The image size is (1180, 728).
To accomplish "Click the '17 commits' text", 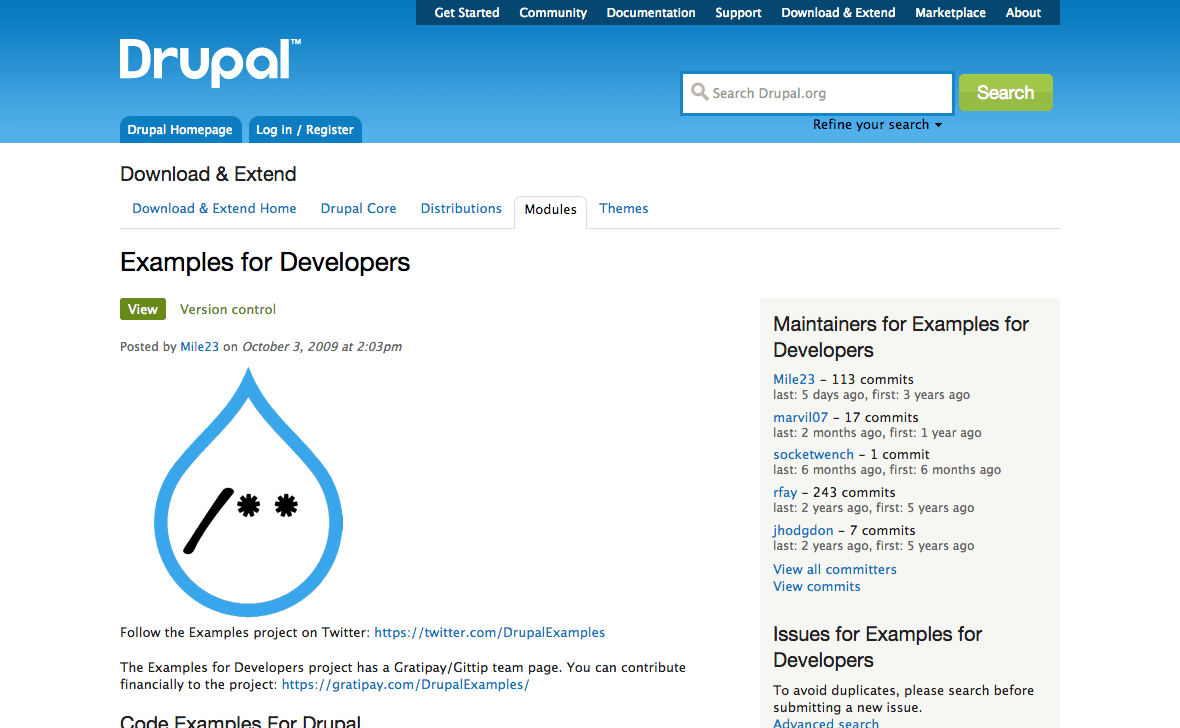I will tap(881, 417).
